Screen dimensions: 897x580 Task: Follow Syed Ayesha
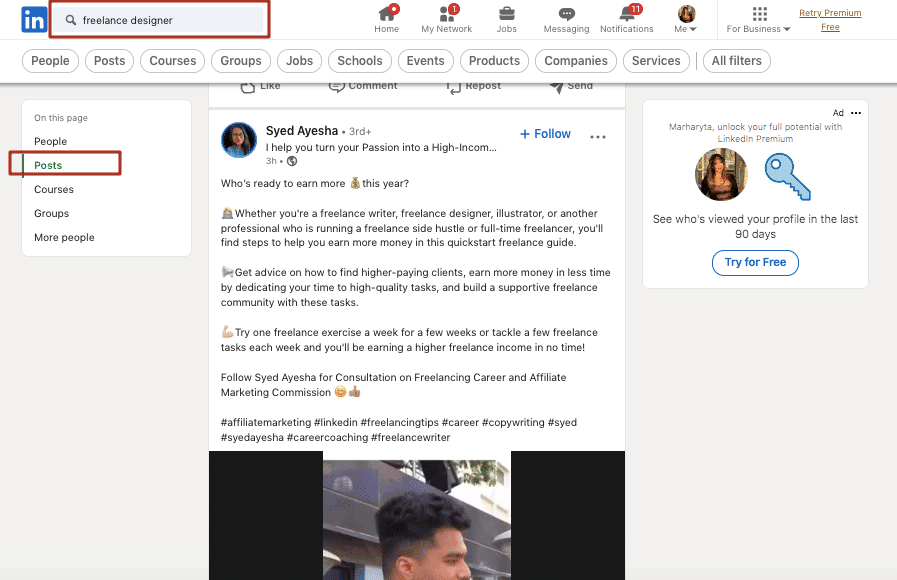tap(545, 133)
